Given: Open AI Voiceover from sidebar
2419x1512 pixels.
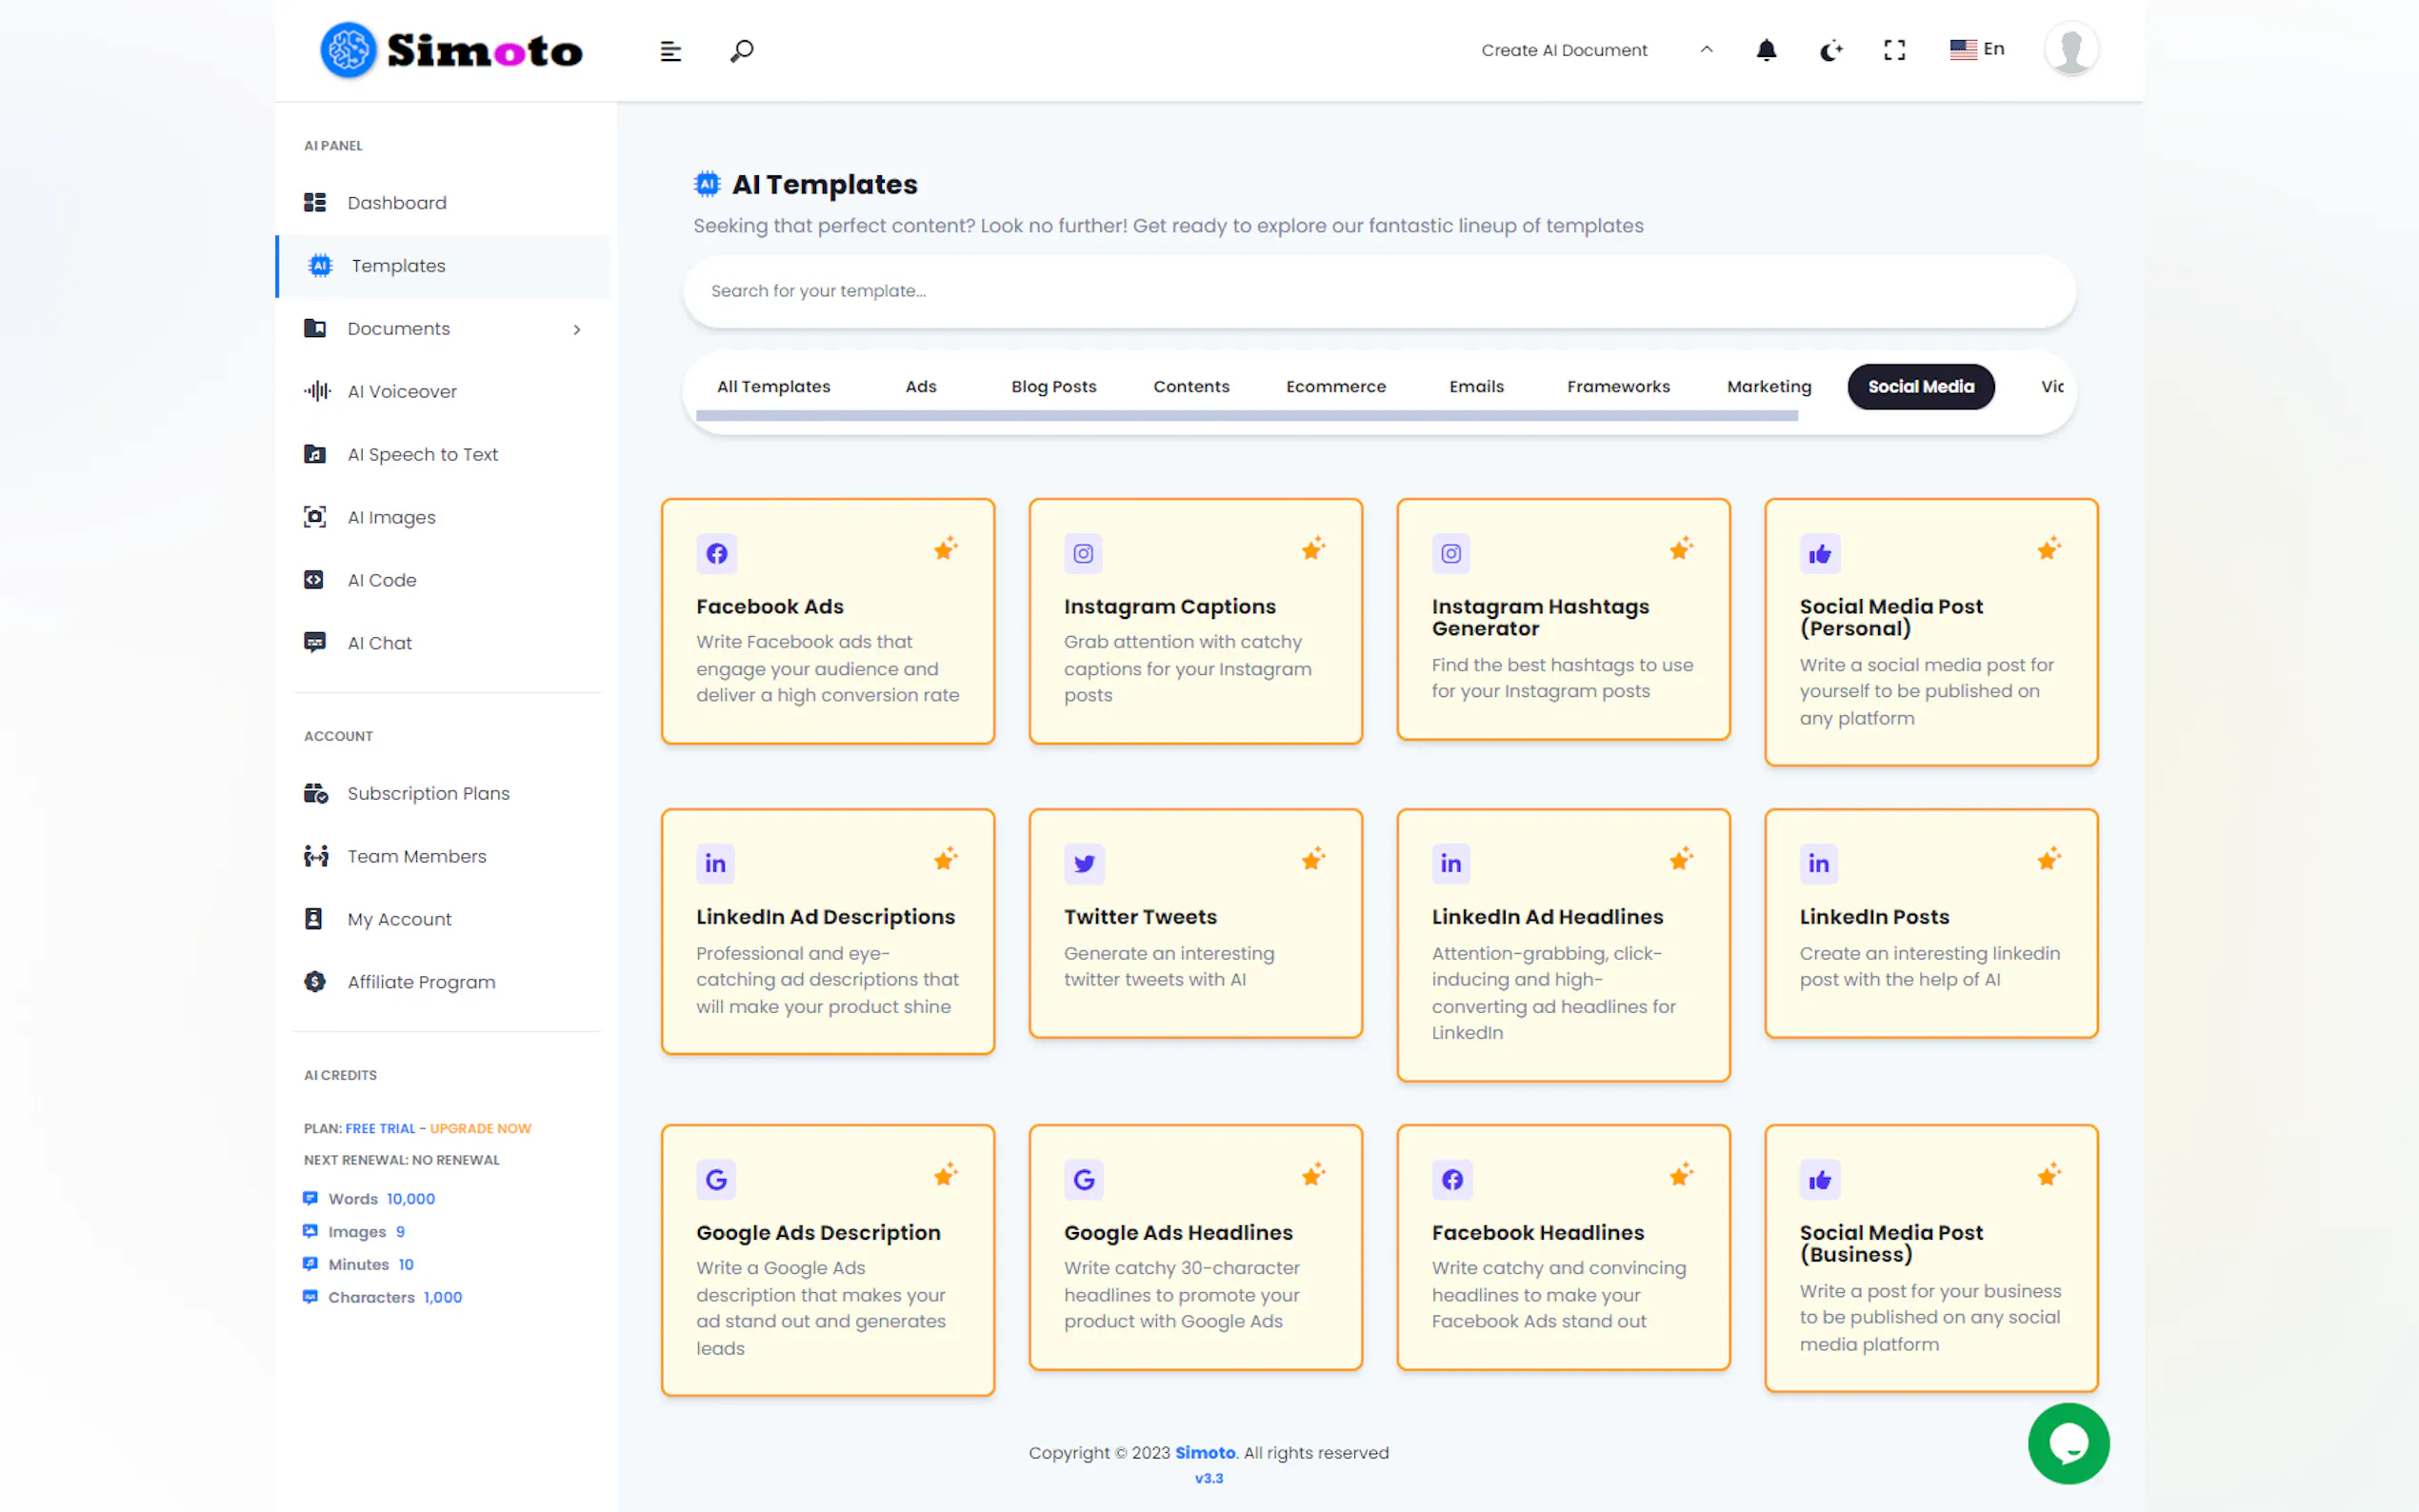Looking at the screenshot, I should 401,391.
